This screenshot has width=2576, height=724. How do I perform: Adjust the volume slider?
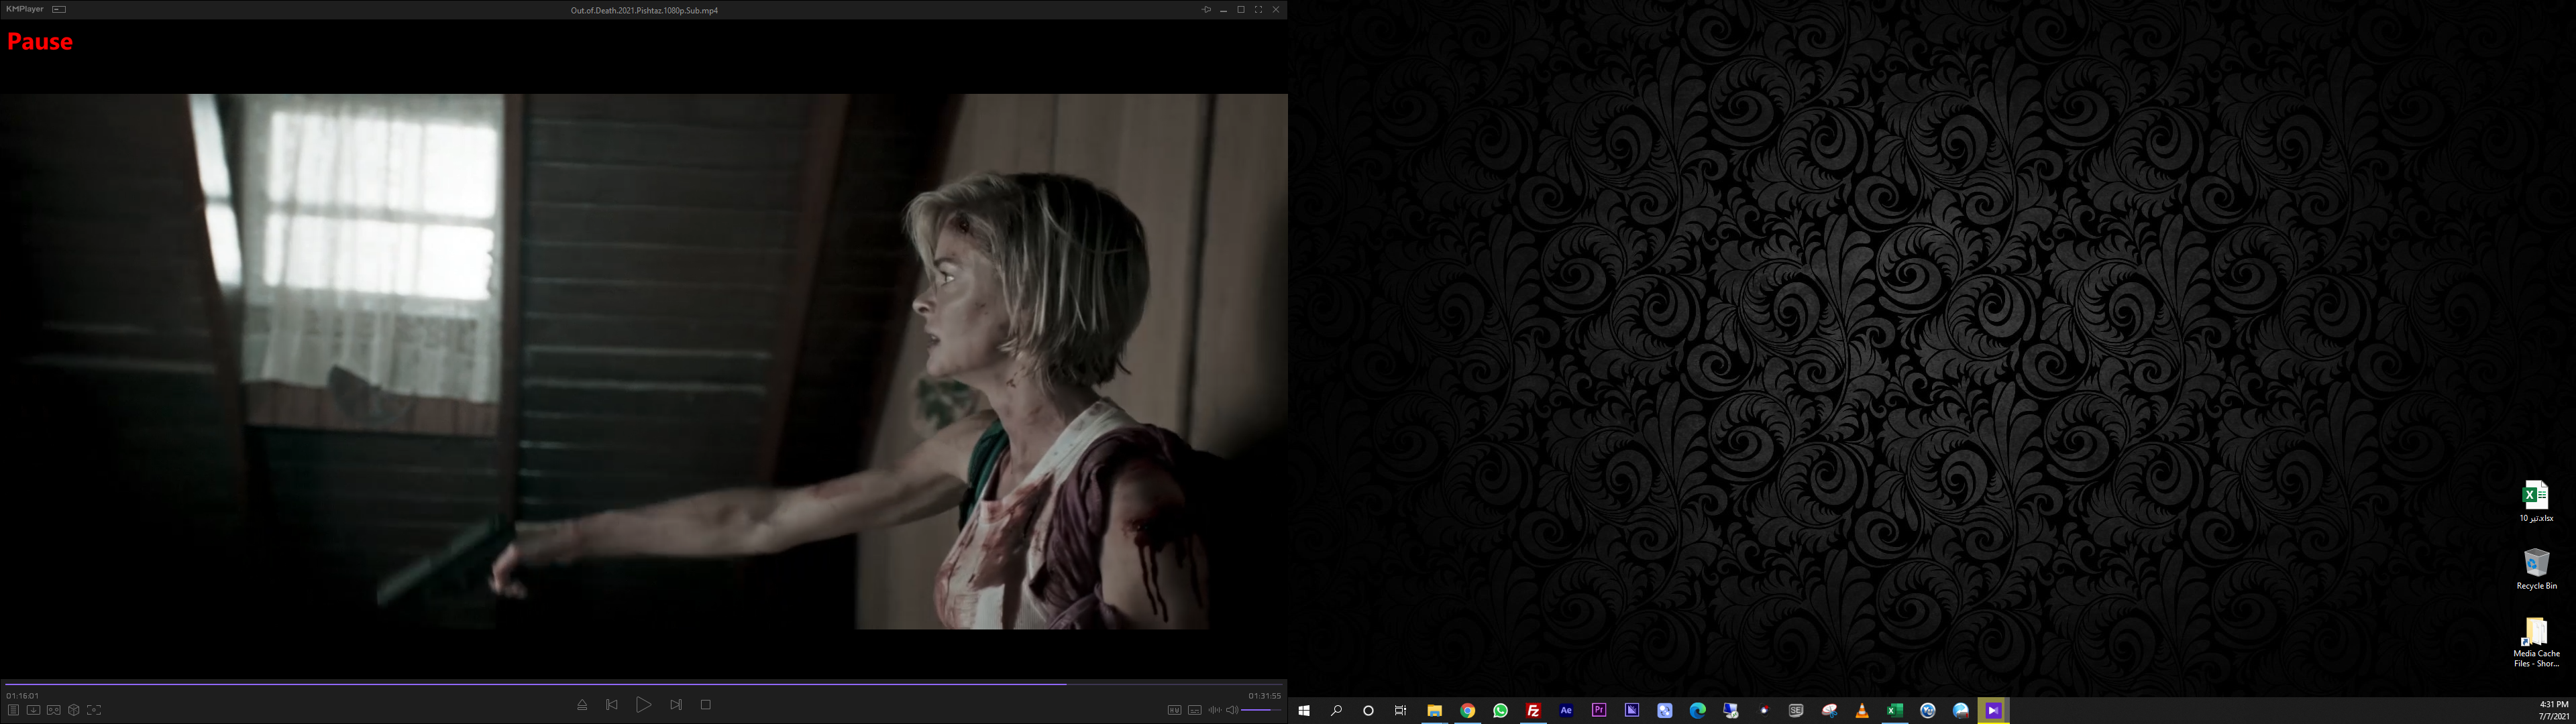click(1261, 710)
